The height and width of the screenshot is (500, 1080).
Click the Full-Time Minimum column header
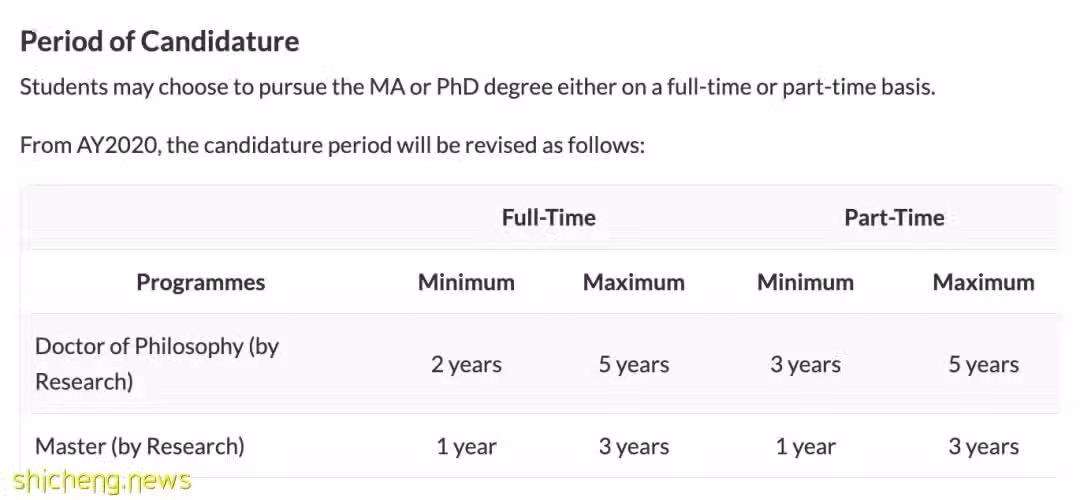[x=466, y=282]
